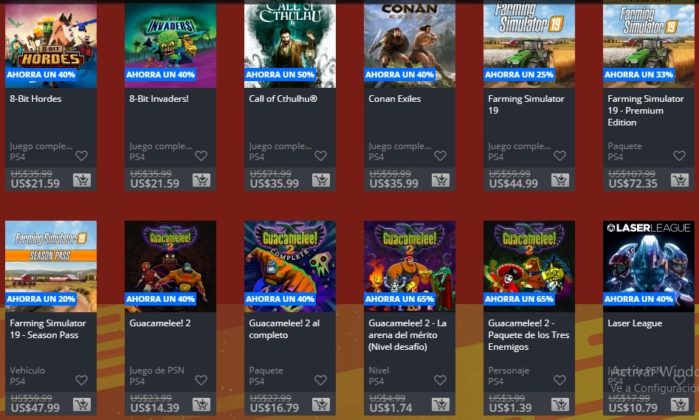Viewport: 699px width, 420px height.
Task: Click AHORRA UN 65% badge on Tres Enemigos
Action: 519,299
